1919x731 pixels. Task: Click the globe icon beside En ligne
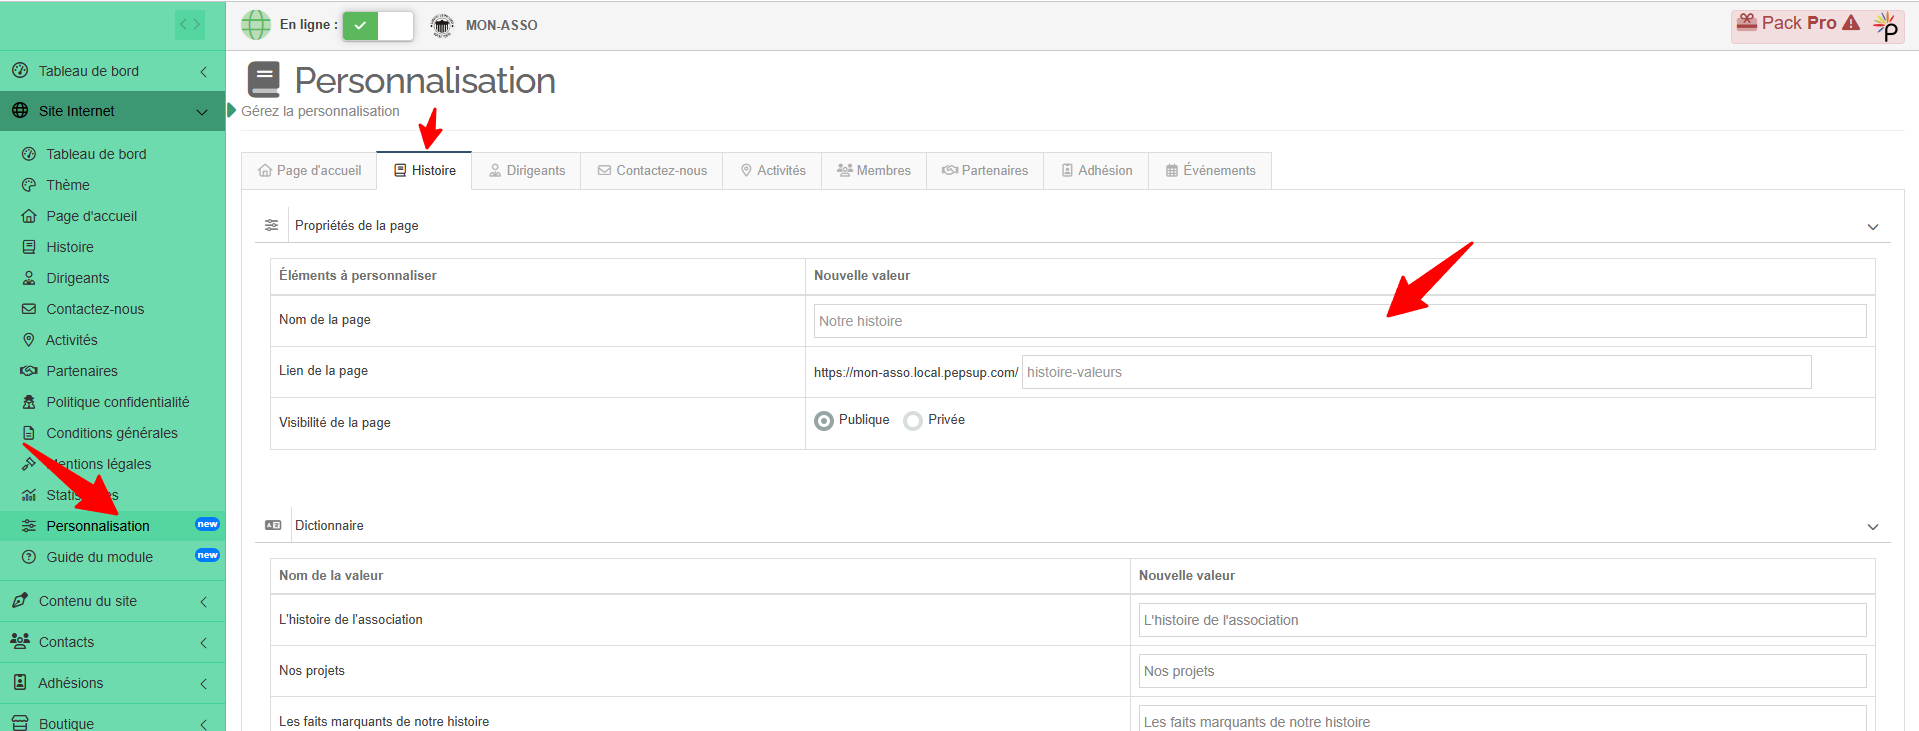point(256,25)
